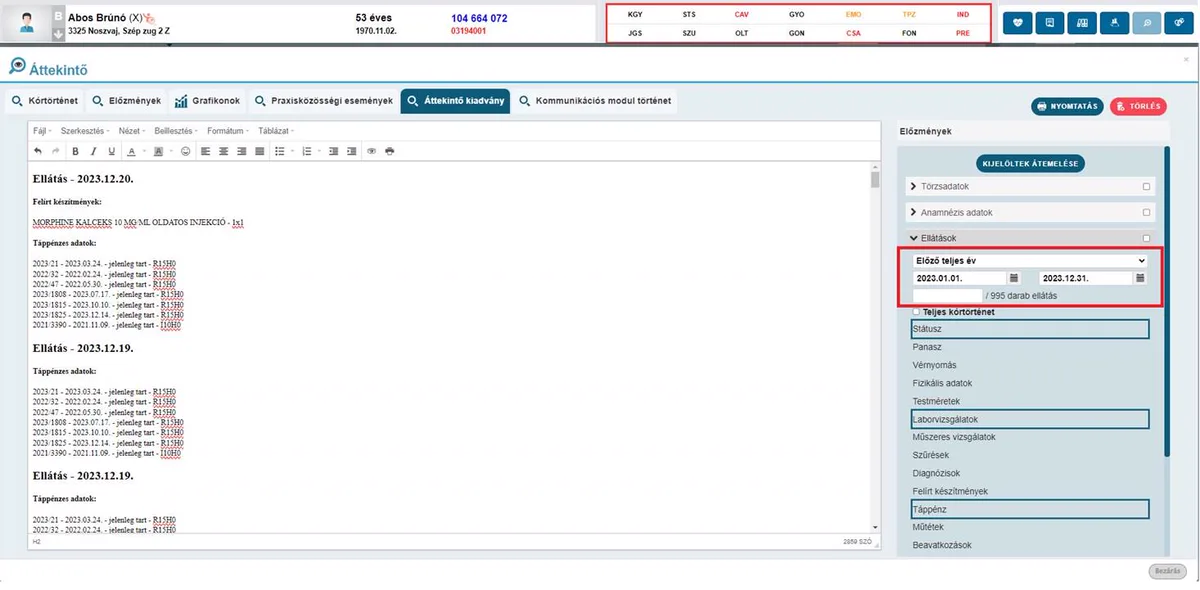The height and width of the screenshot is (590, 1200).
Task: Center-align the text
Action: pyautogui.click(x=223, y=151)
